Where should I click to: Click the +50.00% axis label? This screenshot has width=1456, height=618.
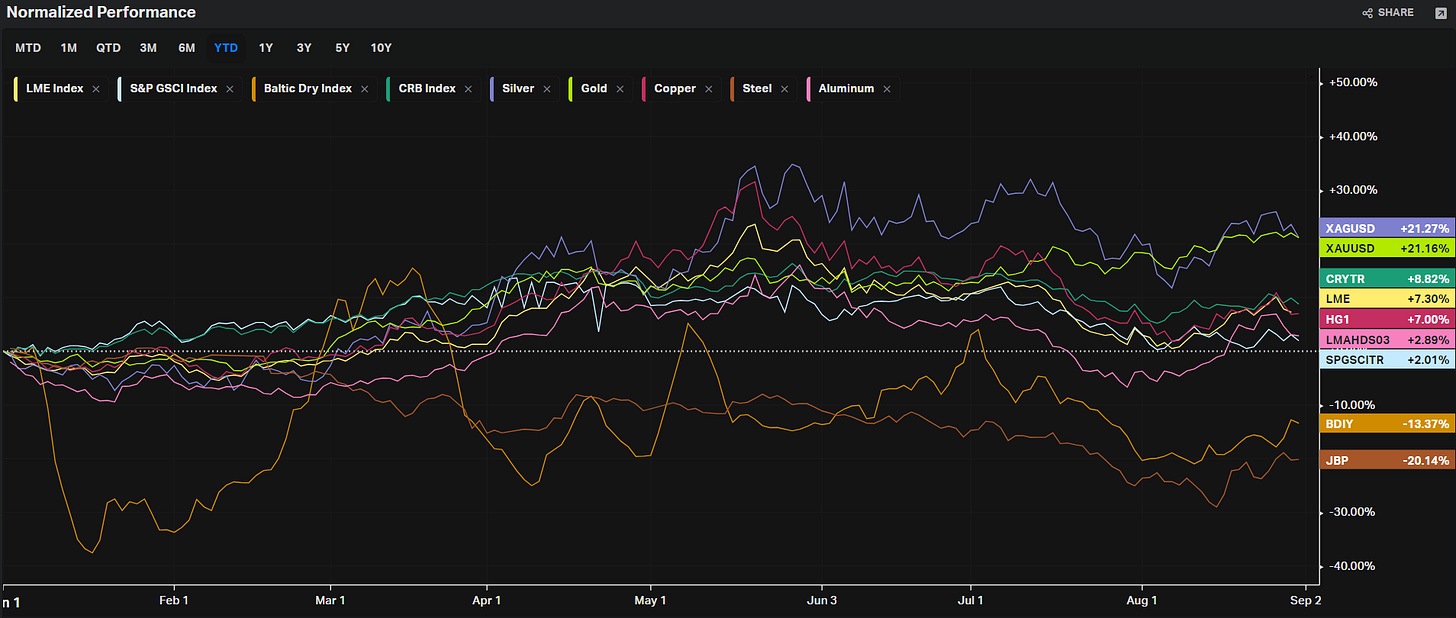coord(1353,82)
